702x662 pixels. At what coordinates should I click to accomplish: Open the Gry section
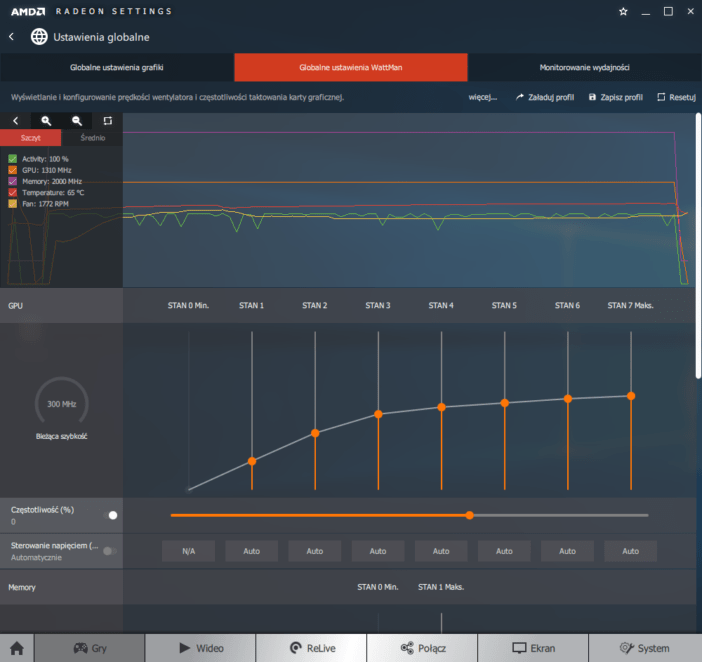[90, 648]
